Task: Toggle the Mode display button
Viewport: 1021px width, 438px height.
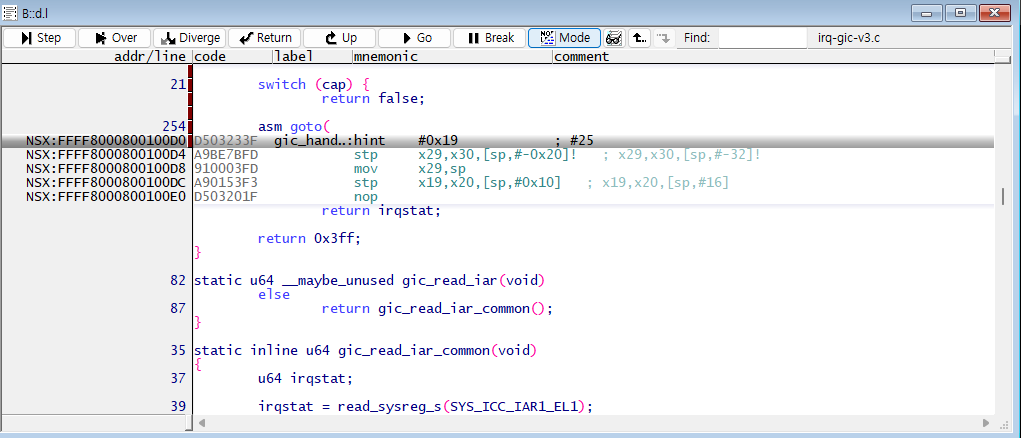Action: [x=565, y=38]
